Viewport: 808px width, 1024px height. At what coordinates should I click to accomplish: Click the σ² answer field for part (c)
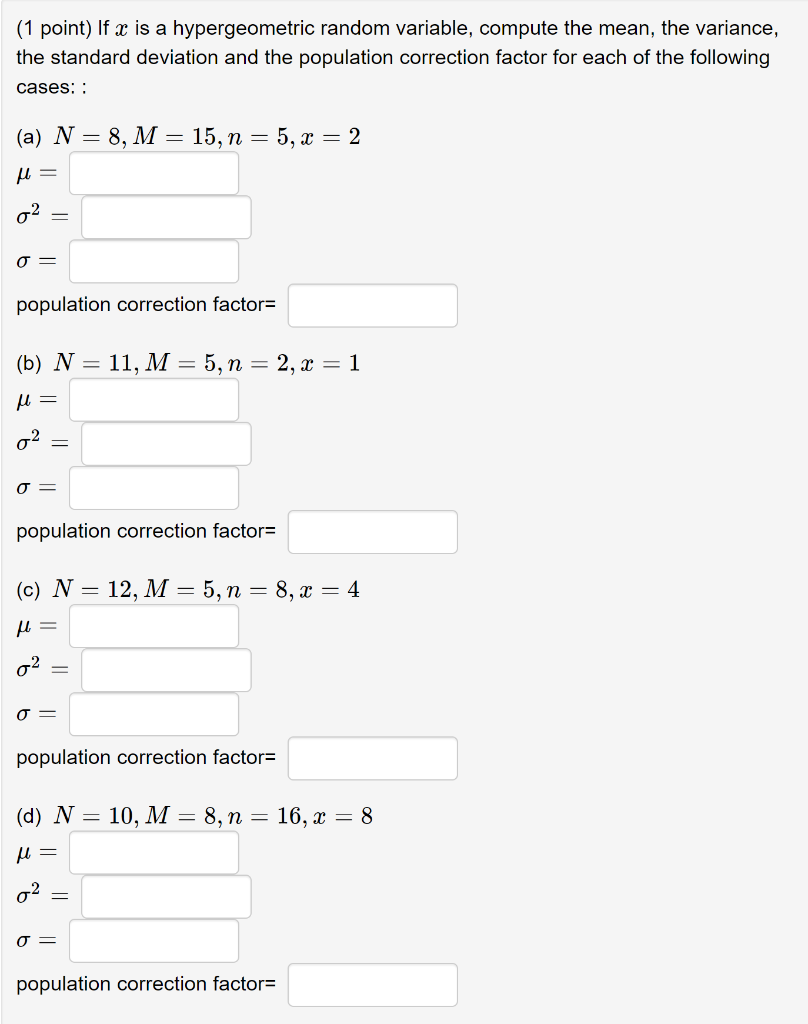165,669
